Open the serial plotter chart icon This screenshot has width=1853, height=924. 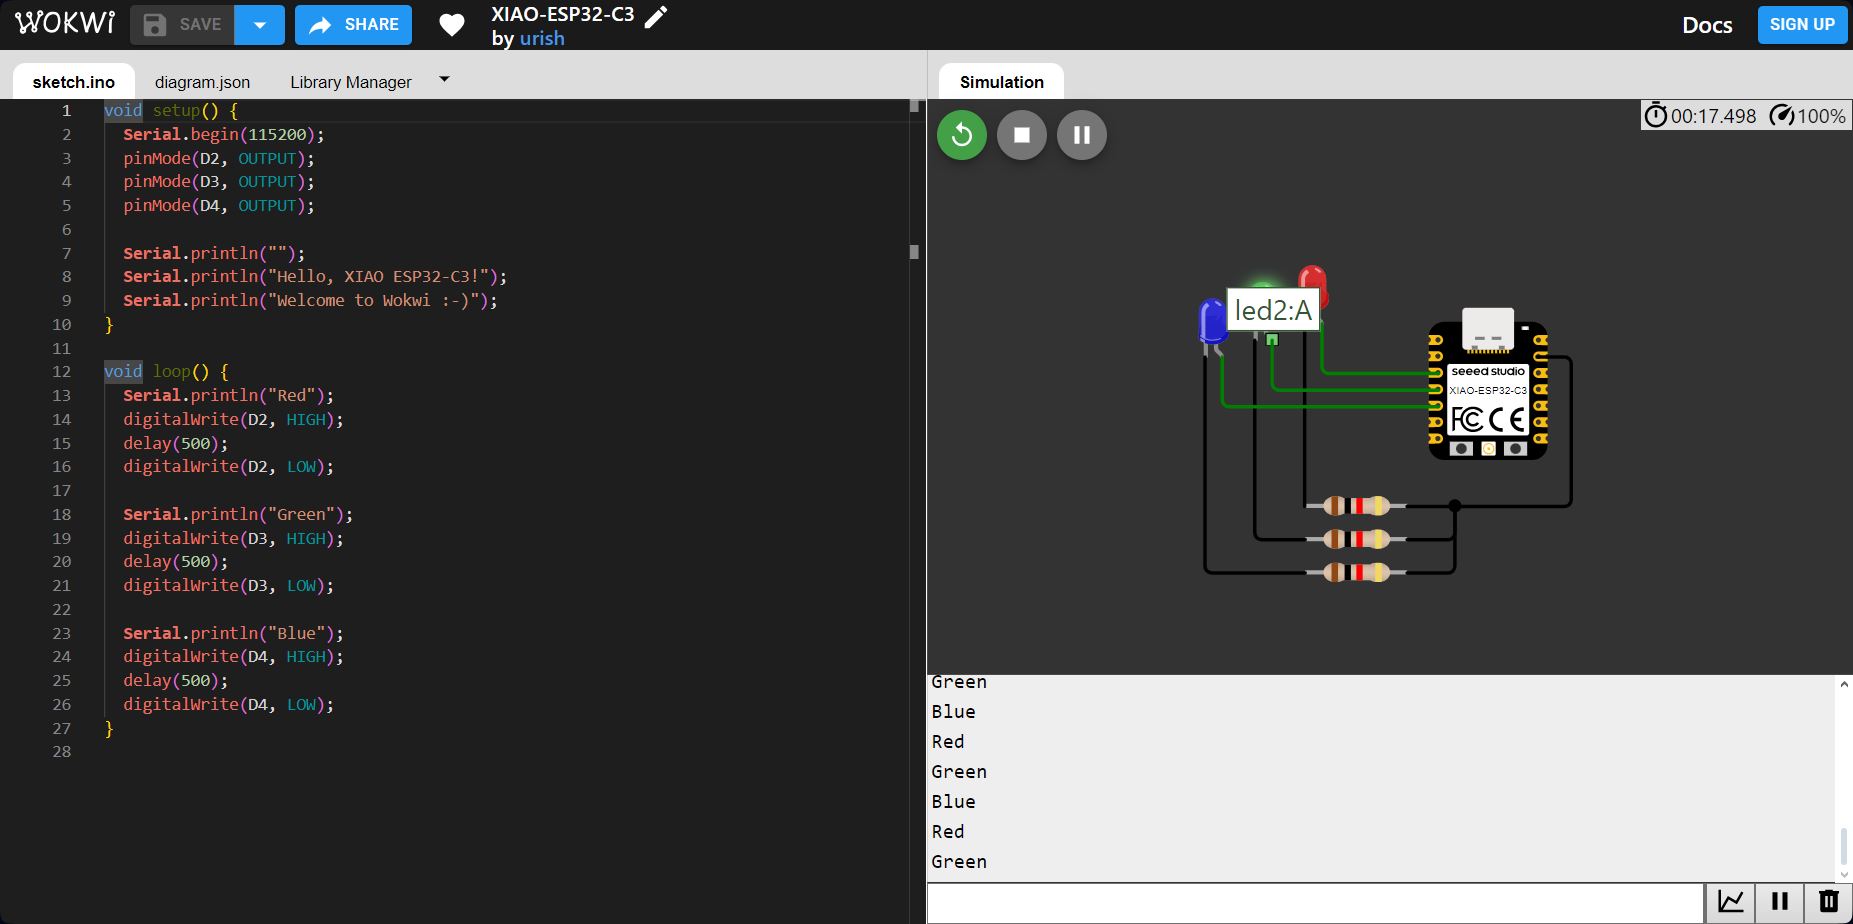coord(1731,902)
